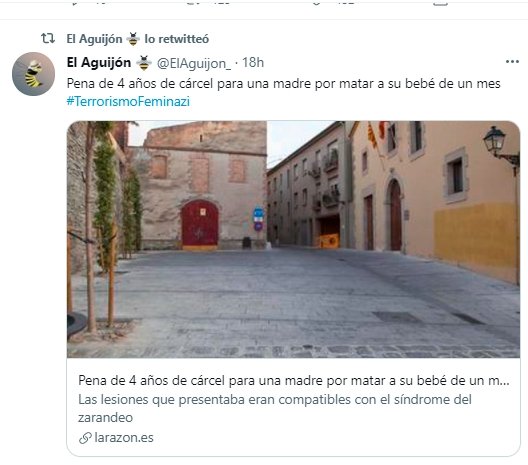Click the article card headline 'Pena de 4 años'
528x465 pixels.
(294, 380)
